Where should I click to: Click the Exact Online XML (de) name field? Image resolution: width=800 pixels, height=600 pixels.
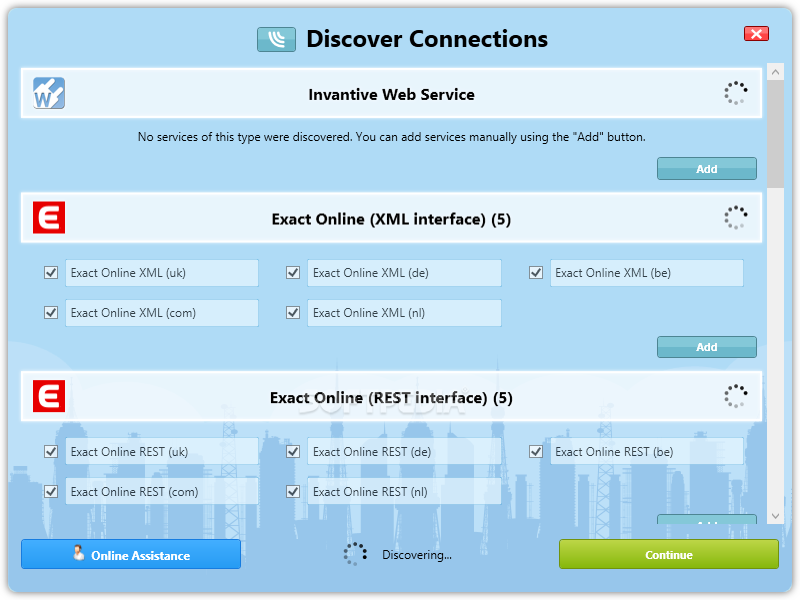(x=404, y=273)
